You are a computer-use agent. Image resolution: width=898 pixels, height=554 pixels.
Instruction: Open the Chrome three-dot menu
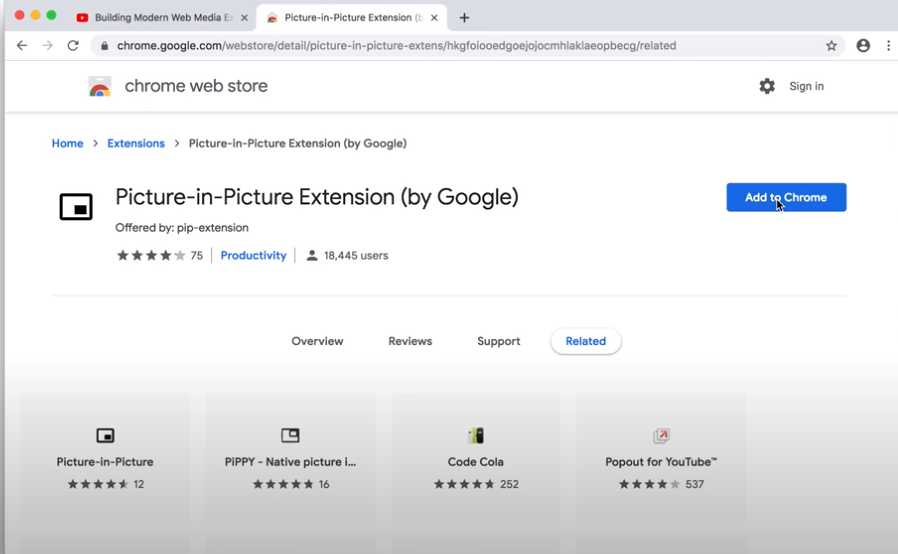click(888, 45)
